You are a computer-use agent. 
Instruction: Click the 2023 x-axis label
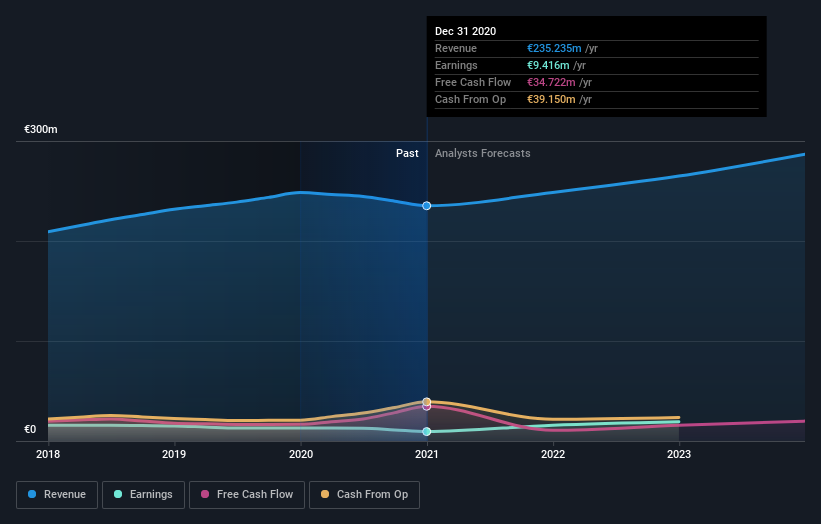click(x=679, y=454)
